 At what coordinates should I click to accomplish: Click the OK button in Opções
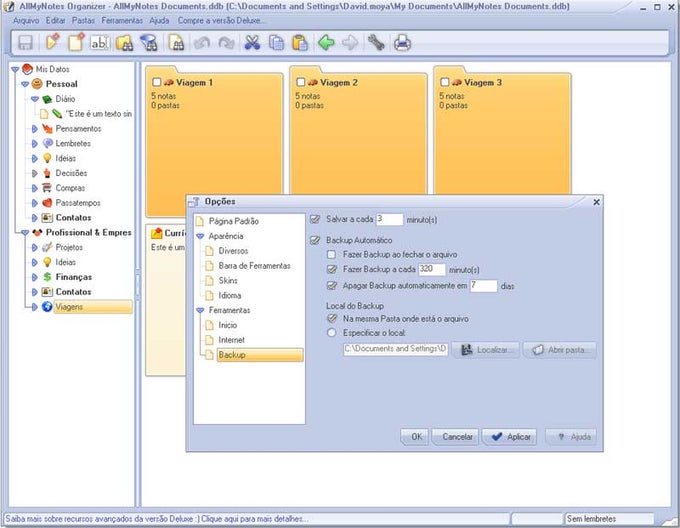click(415, 437)
